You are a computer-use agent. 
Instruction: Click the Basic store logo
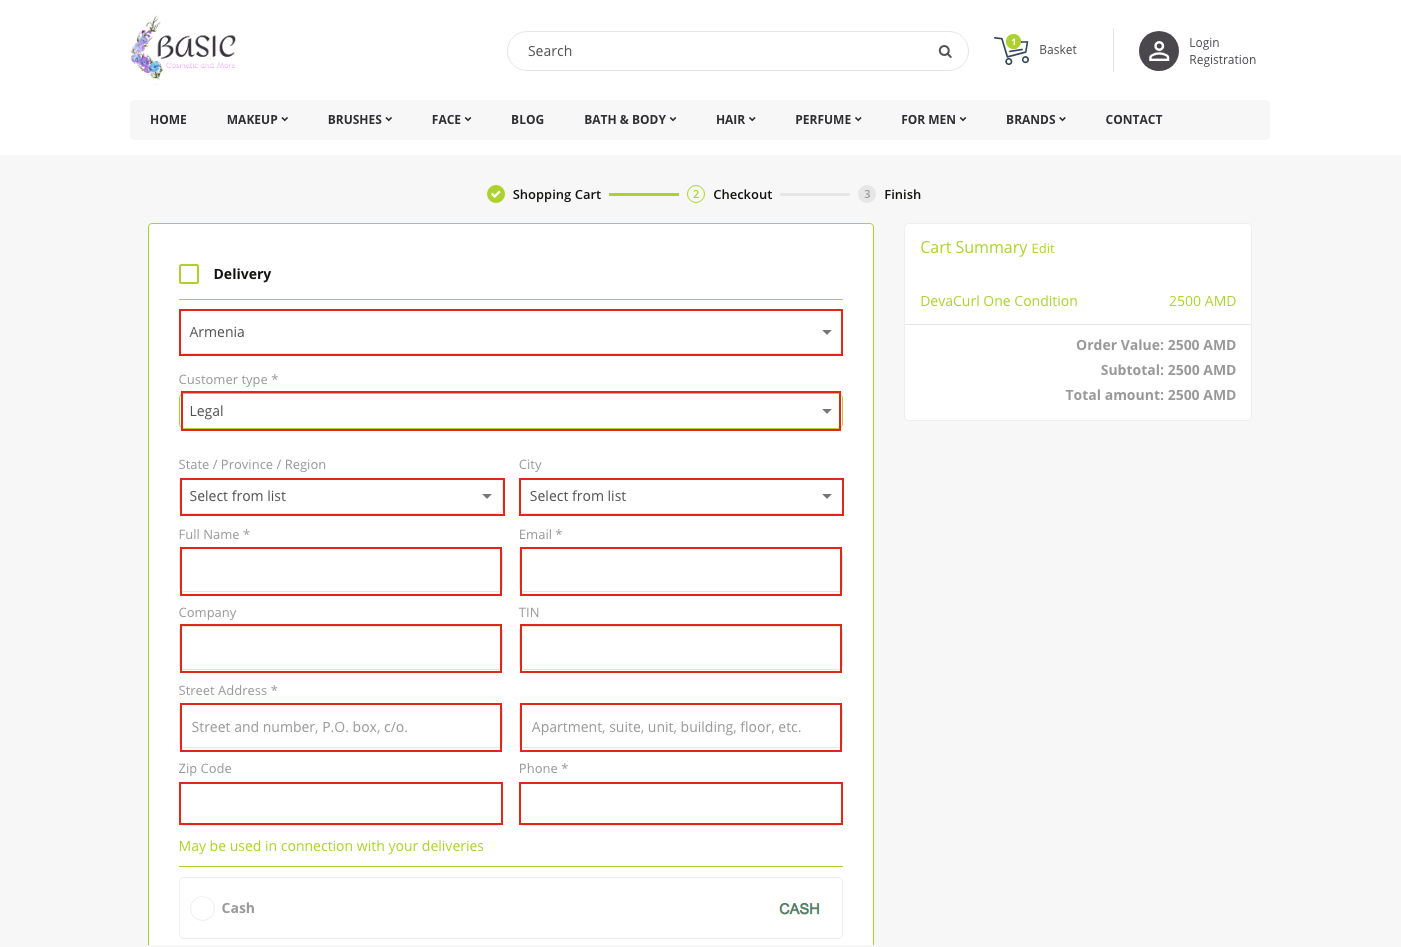click(x=183, y=48)
